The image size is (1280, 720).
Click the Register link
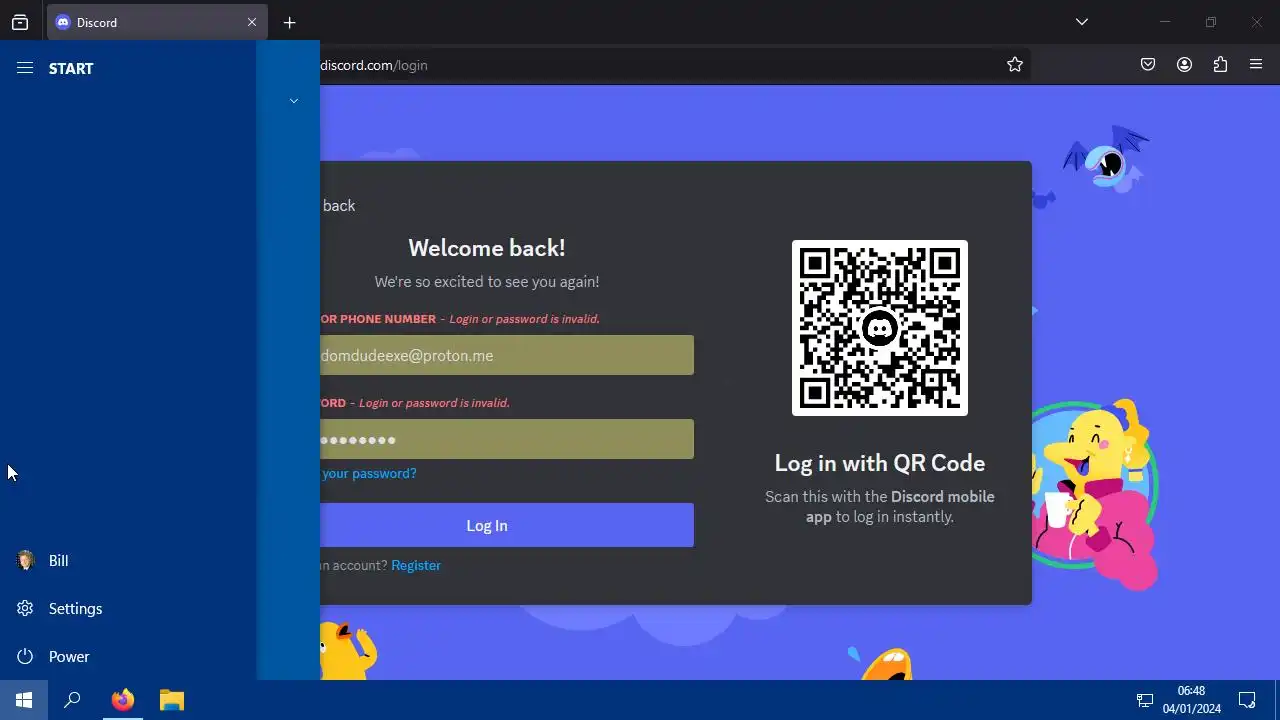[x=416, y=565]
